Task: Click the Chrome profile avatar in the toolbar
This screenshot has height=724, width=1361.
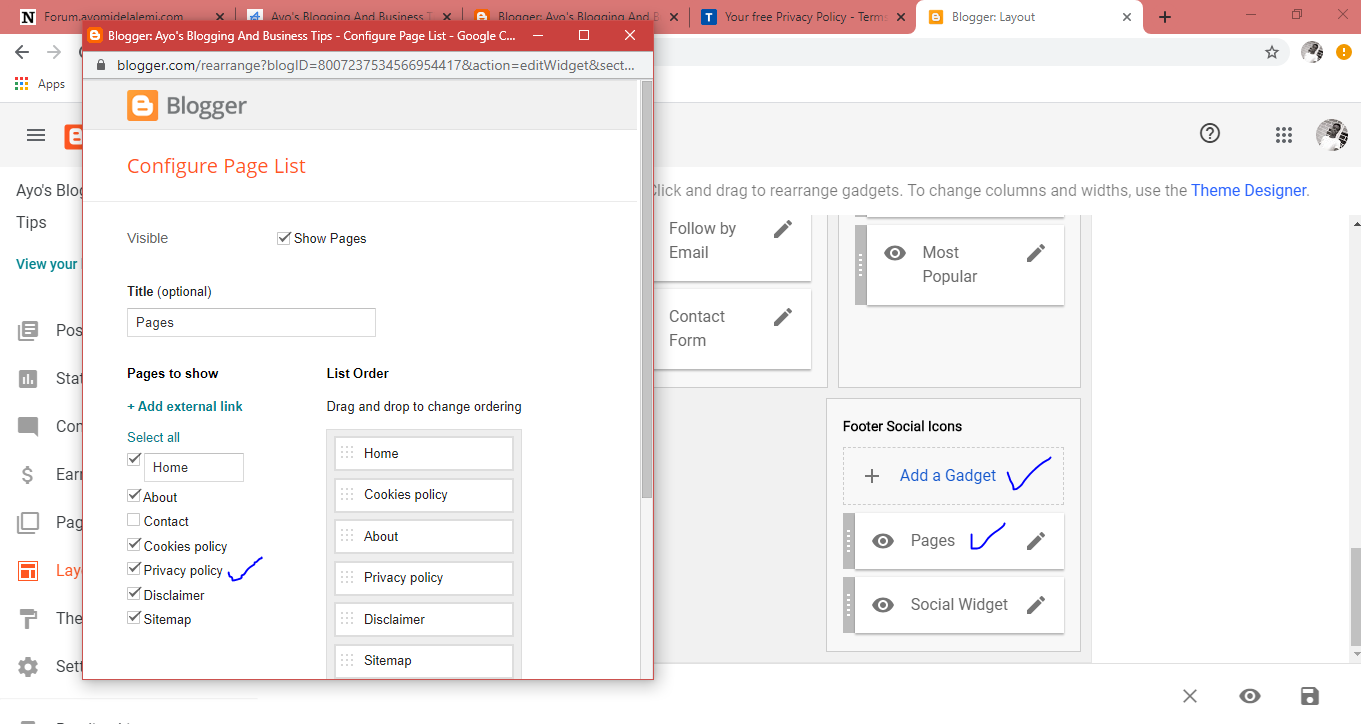Action: click(x=1312, y=52)
